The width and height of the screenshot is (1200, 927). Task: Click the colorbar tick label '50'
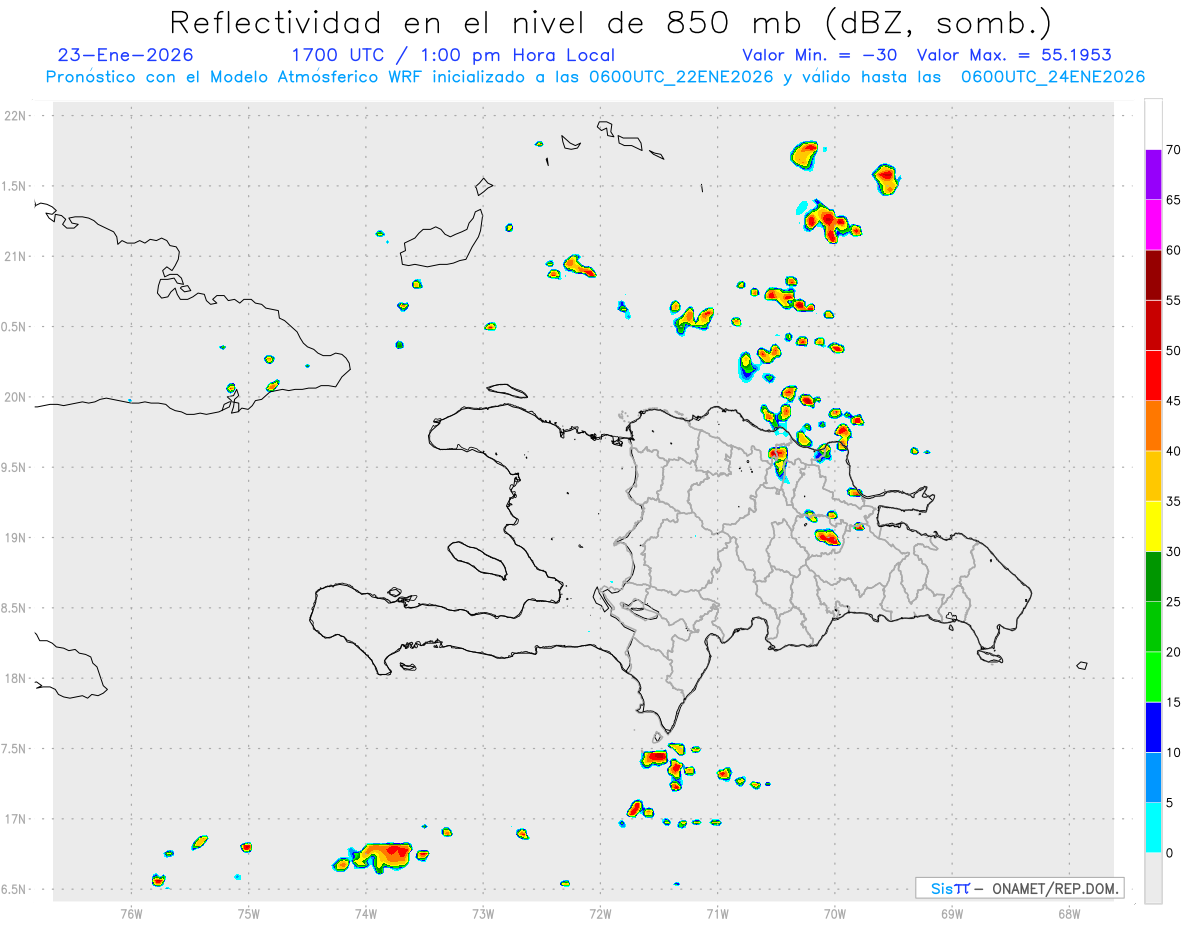click(1174, 351)
